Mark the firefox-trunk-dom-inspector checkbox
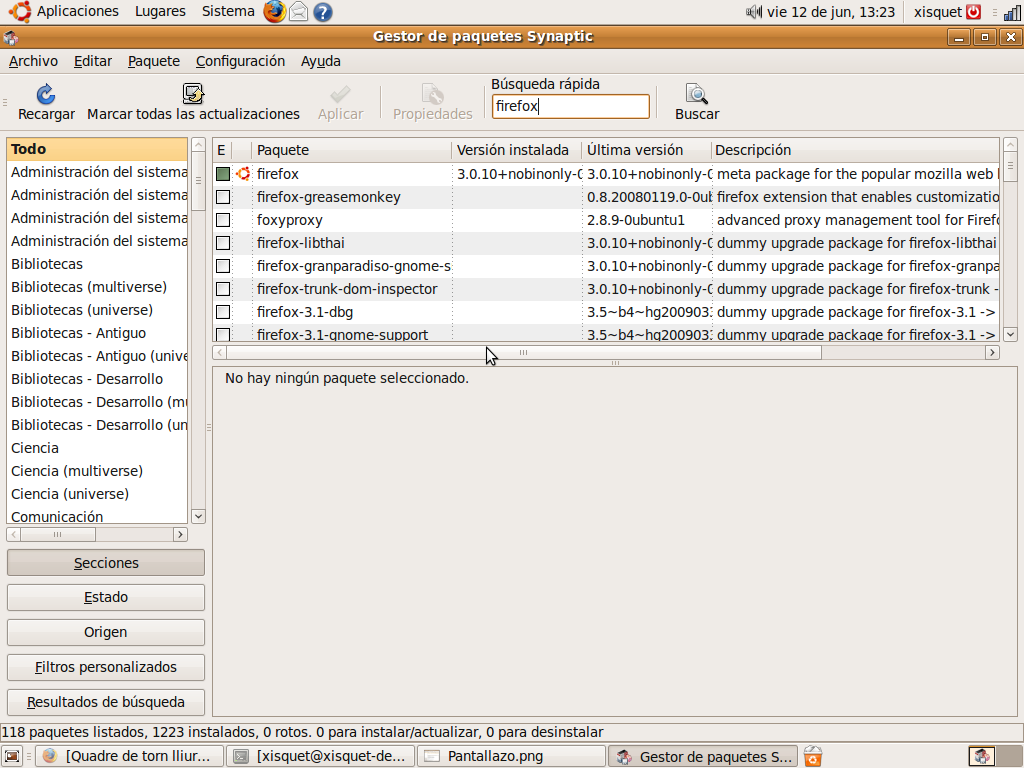The image size is (1024, 768). point(223,289)
